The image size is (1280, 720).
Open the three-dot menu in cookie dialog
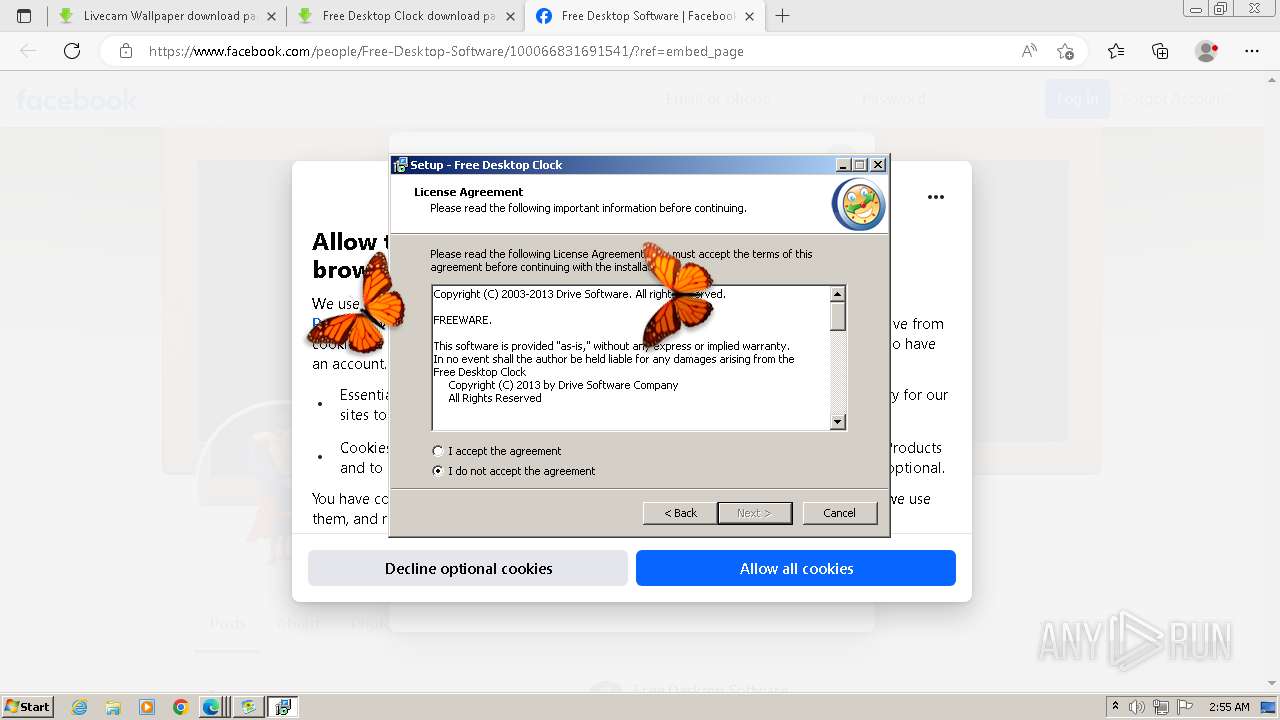click(x=936, y=197)
